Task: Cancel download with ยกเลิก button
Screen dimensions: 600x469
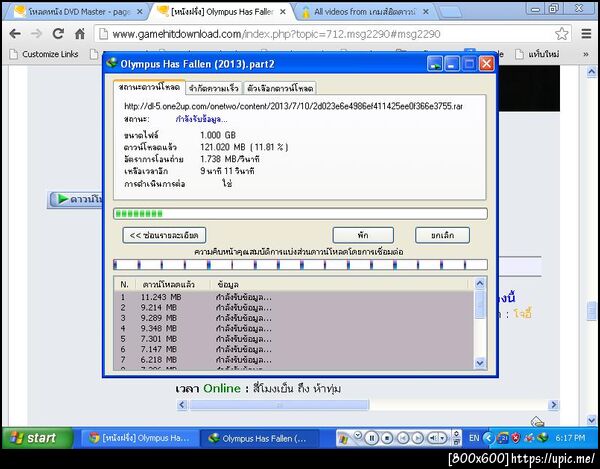Action: tap(442, 235)
